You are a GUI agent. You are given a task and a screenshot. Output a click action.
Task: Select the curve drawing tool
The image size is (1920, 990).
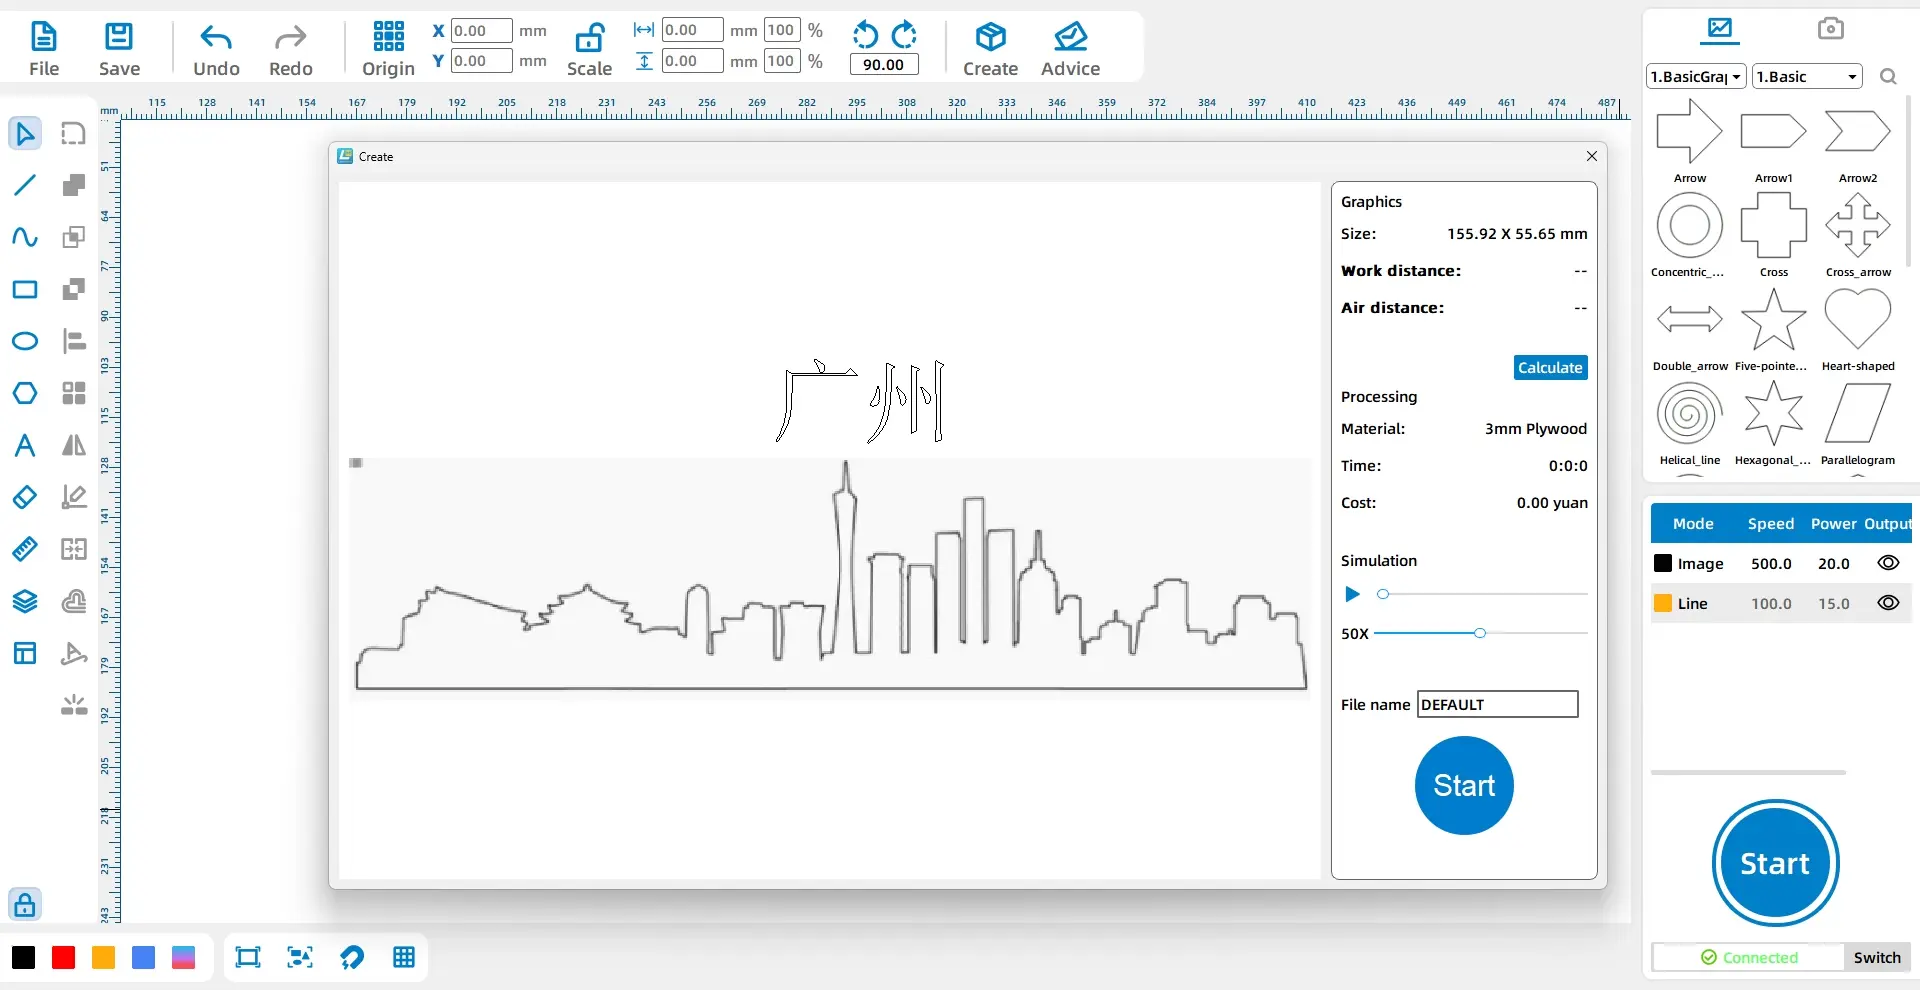[25, 237]
